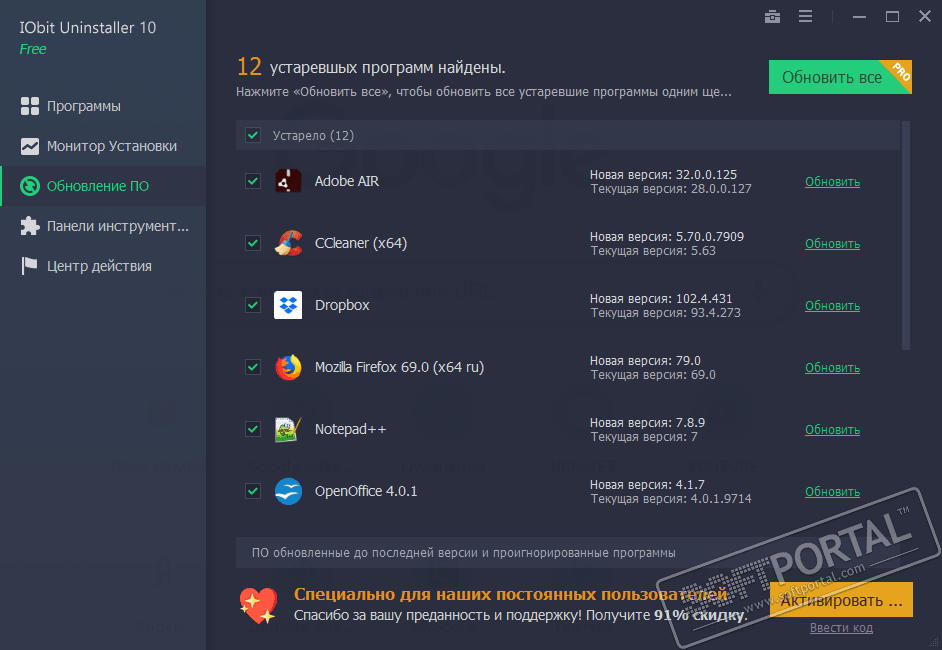Click the Текущая версия: 4.0.1.9714 text
942x650 pixels.
[x=671, y=499]
